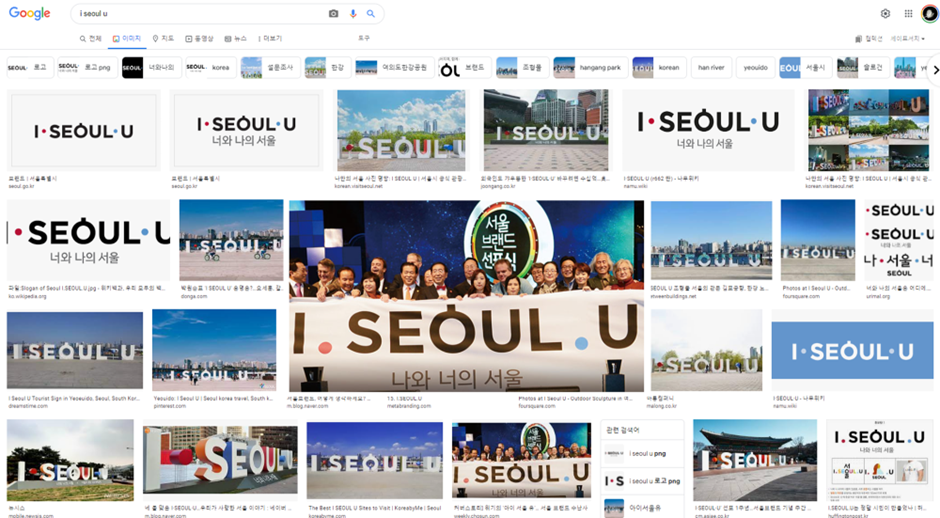Viewport: 940px width, 518px height.
Task: Click the blue magnifier search button
Action: 371,14
